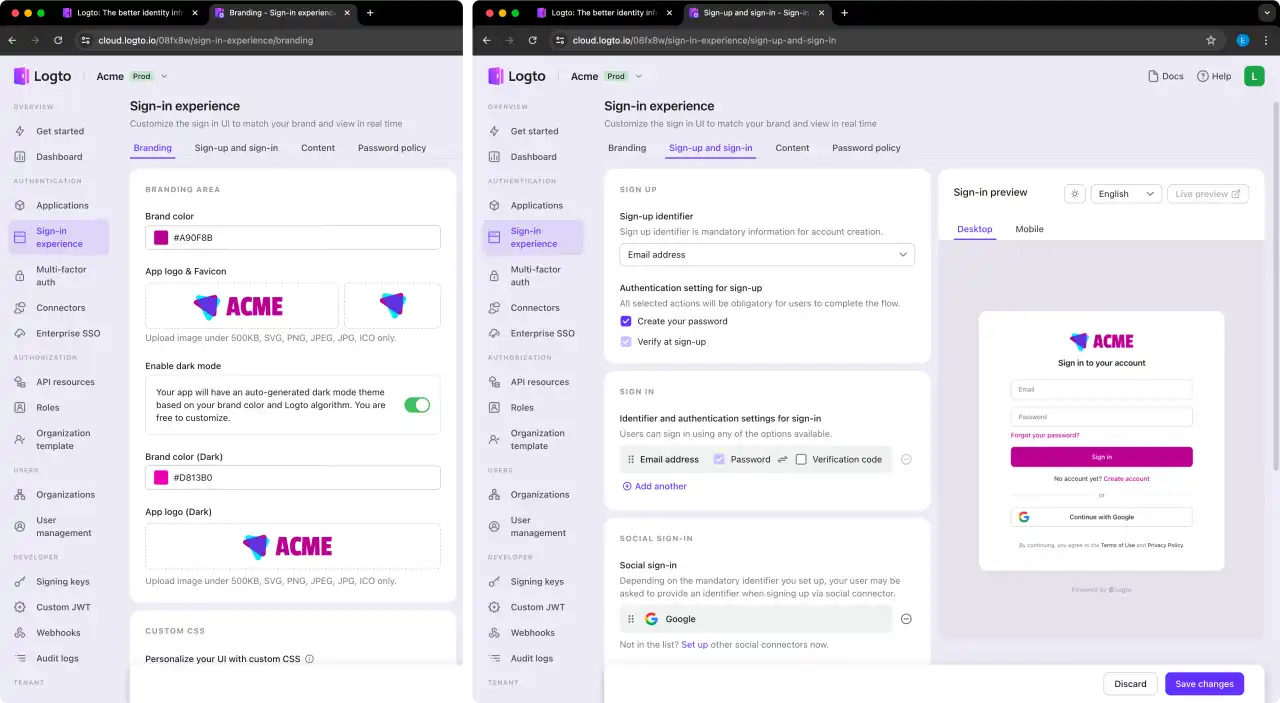Open tab list chevron in right browser
The width and height of the screenshot is (1280, 703).
(x=1266, y=13)
